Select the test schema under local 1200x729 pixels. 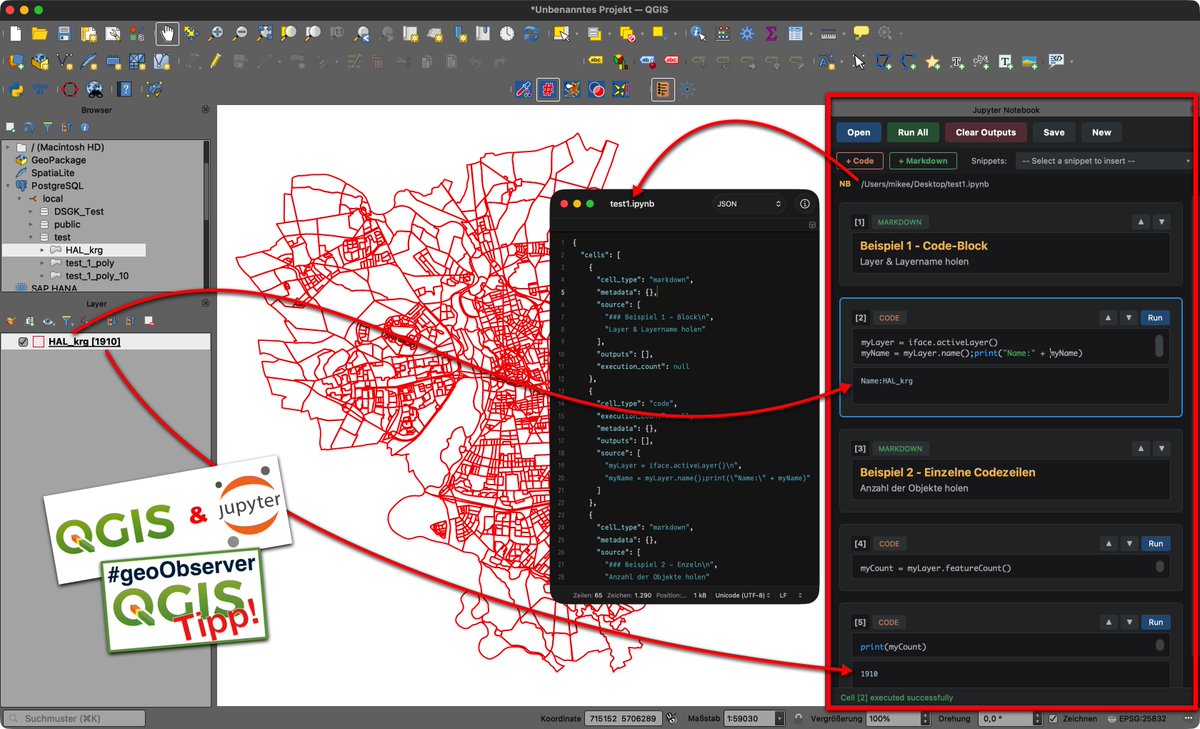coord(62,237)
